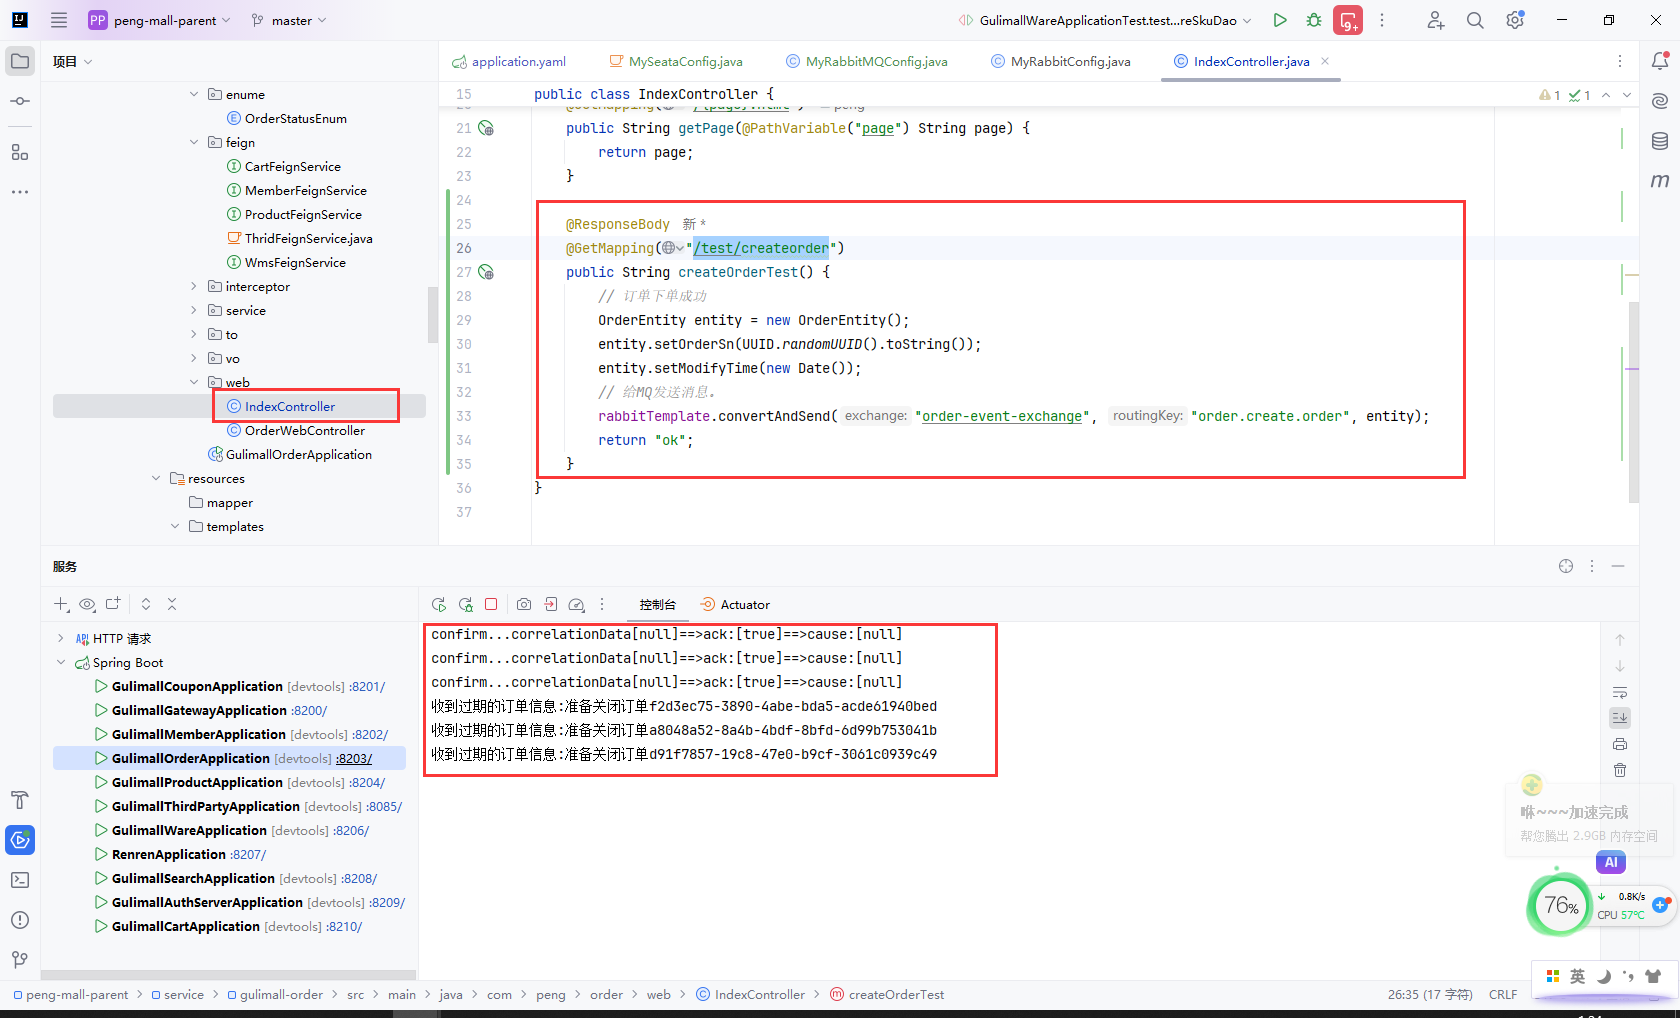Print the console output

(x=1620, y=744)
